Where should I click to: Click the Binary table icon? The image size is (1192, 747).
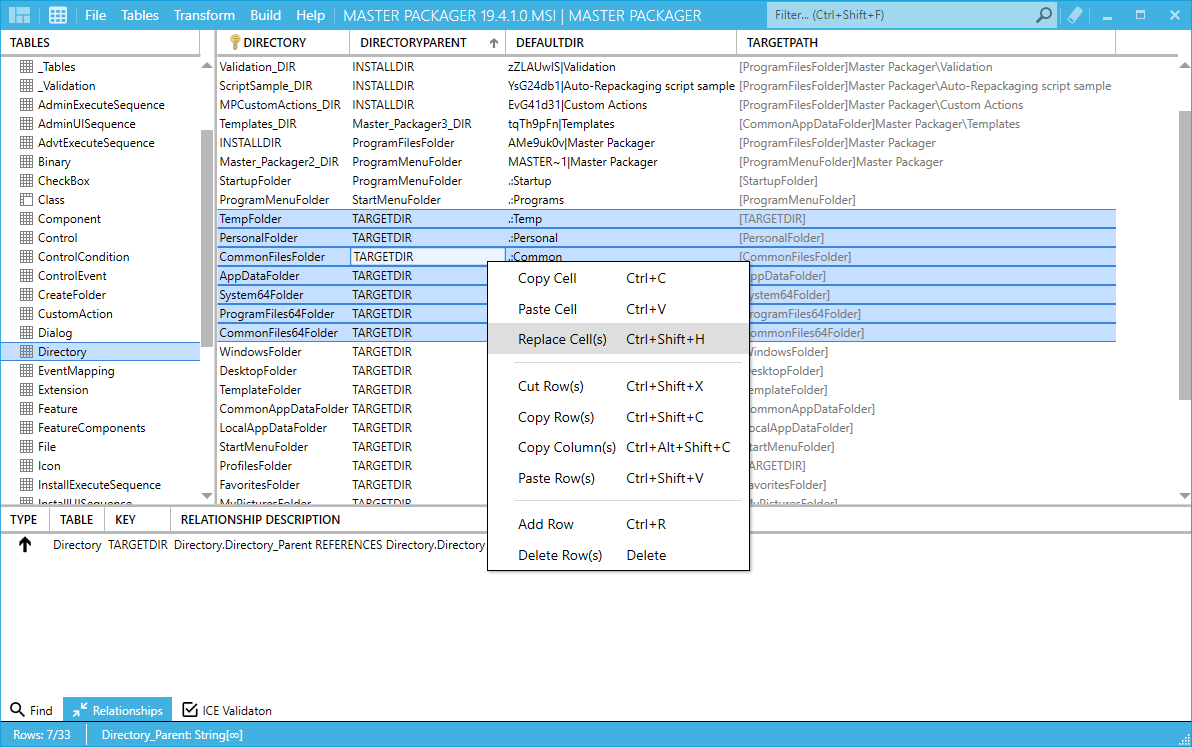point(27,162)
